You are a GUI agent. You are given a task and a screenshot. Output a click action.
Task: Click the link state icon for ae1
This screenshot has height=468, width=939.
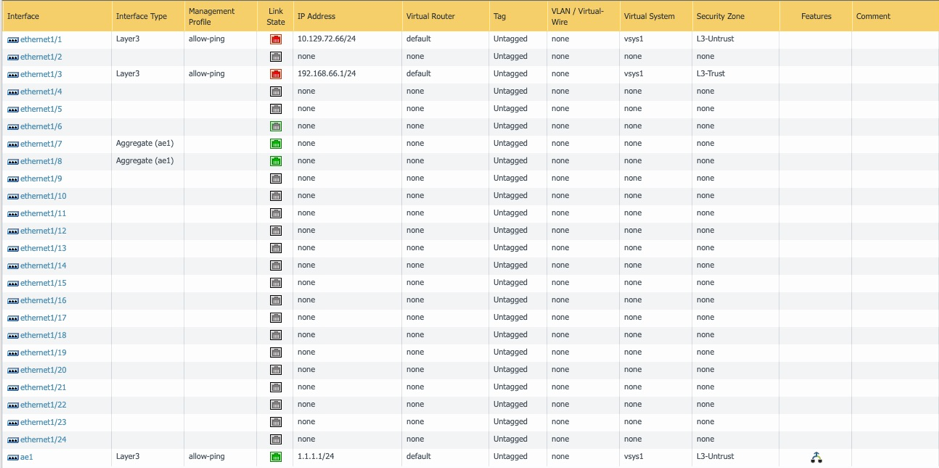click(276, 457)
